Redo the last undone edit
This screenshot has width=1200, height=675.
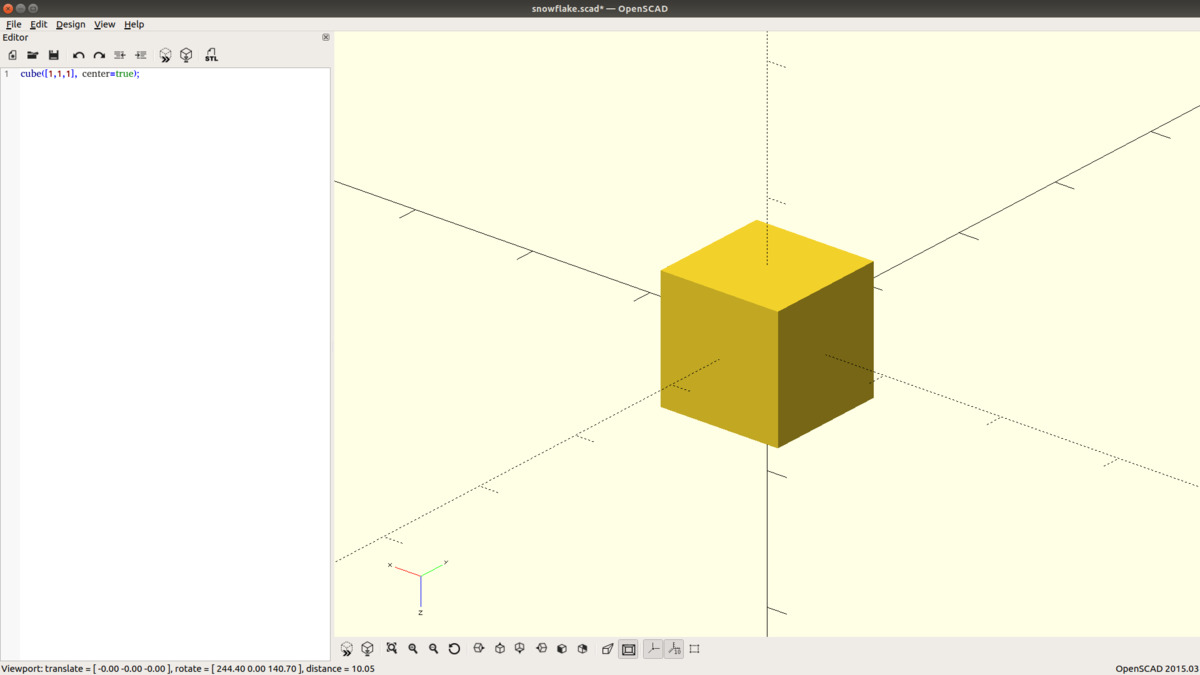tap(99, 55)
